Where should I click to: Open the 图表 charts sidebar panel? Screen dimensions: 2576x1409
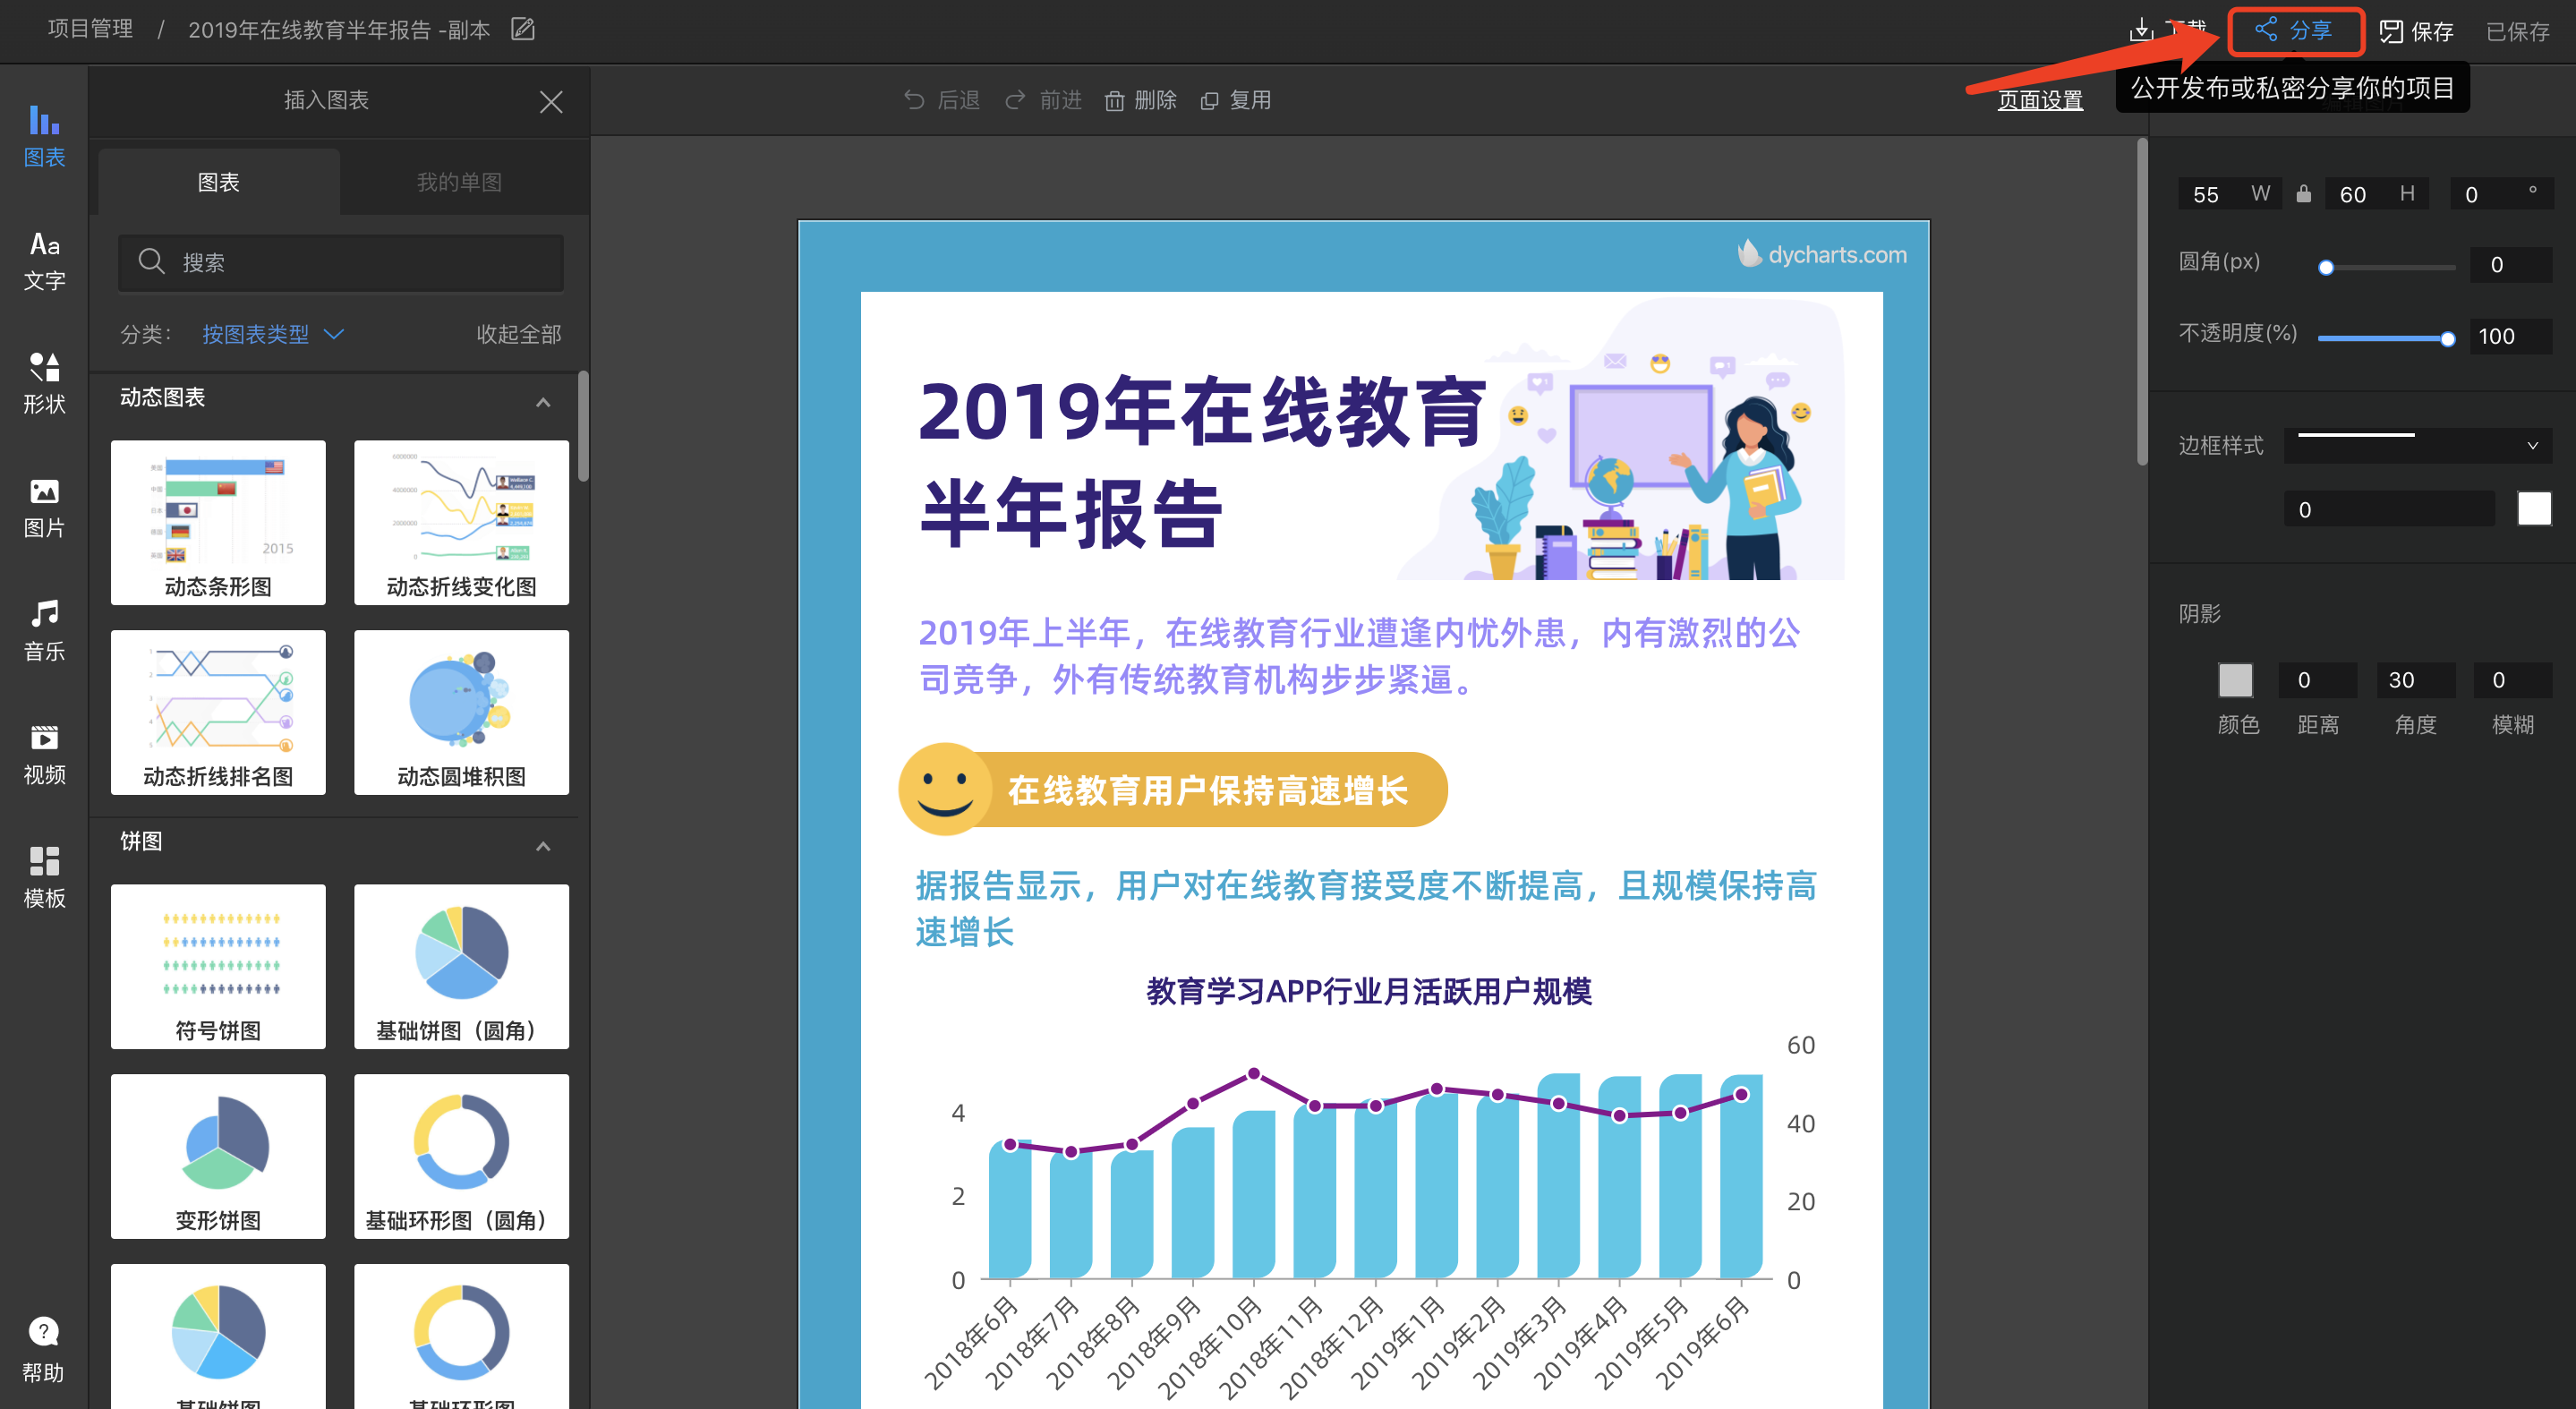point(44,136)
